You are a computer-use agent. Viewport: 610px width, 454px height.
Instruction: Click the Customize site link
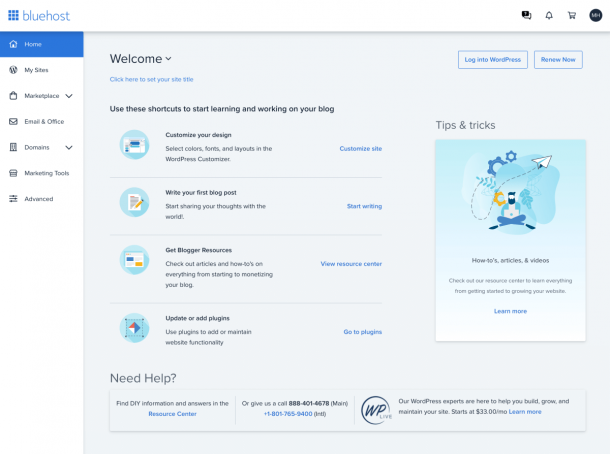pos(360,148)
